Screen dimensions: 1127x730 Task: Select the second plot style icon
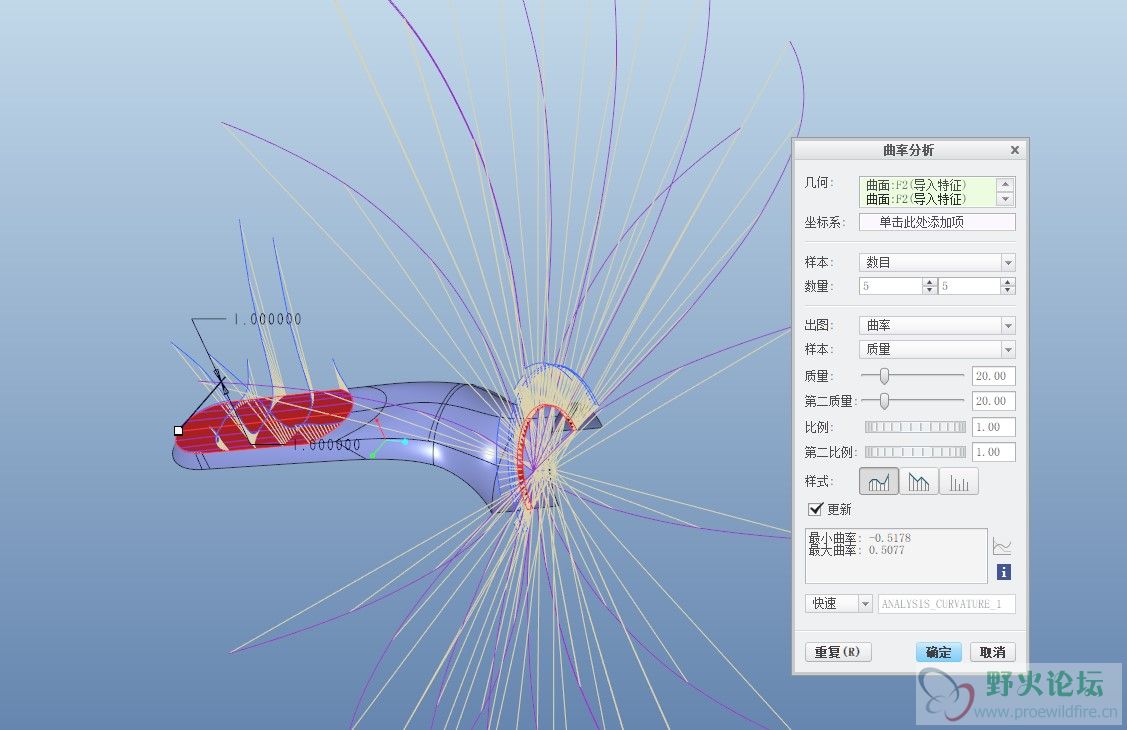point(919,481)
